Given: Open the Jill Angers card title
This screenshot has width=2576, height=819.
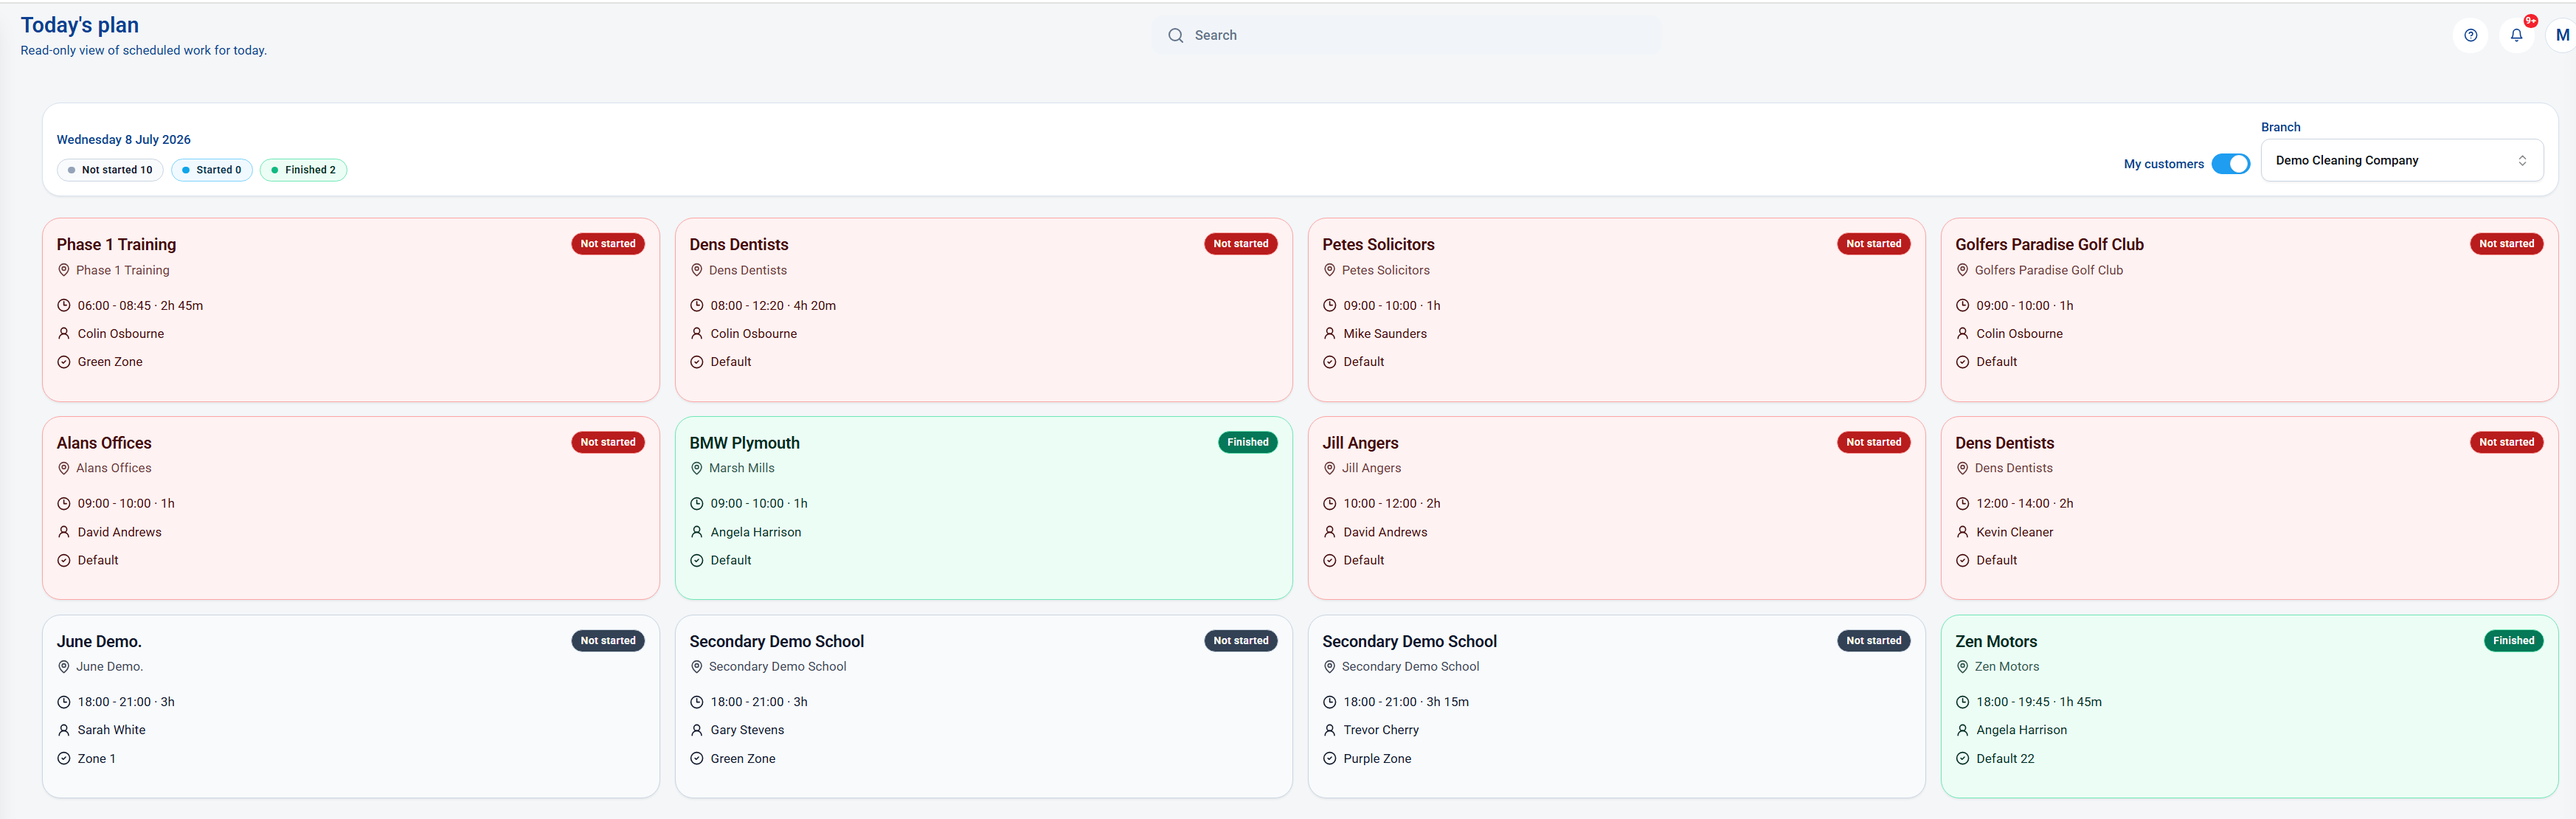Looking at the screenshot, I should [1360, 443].
